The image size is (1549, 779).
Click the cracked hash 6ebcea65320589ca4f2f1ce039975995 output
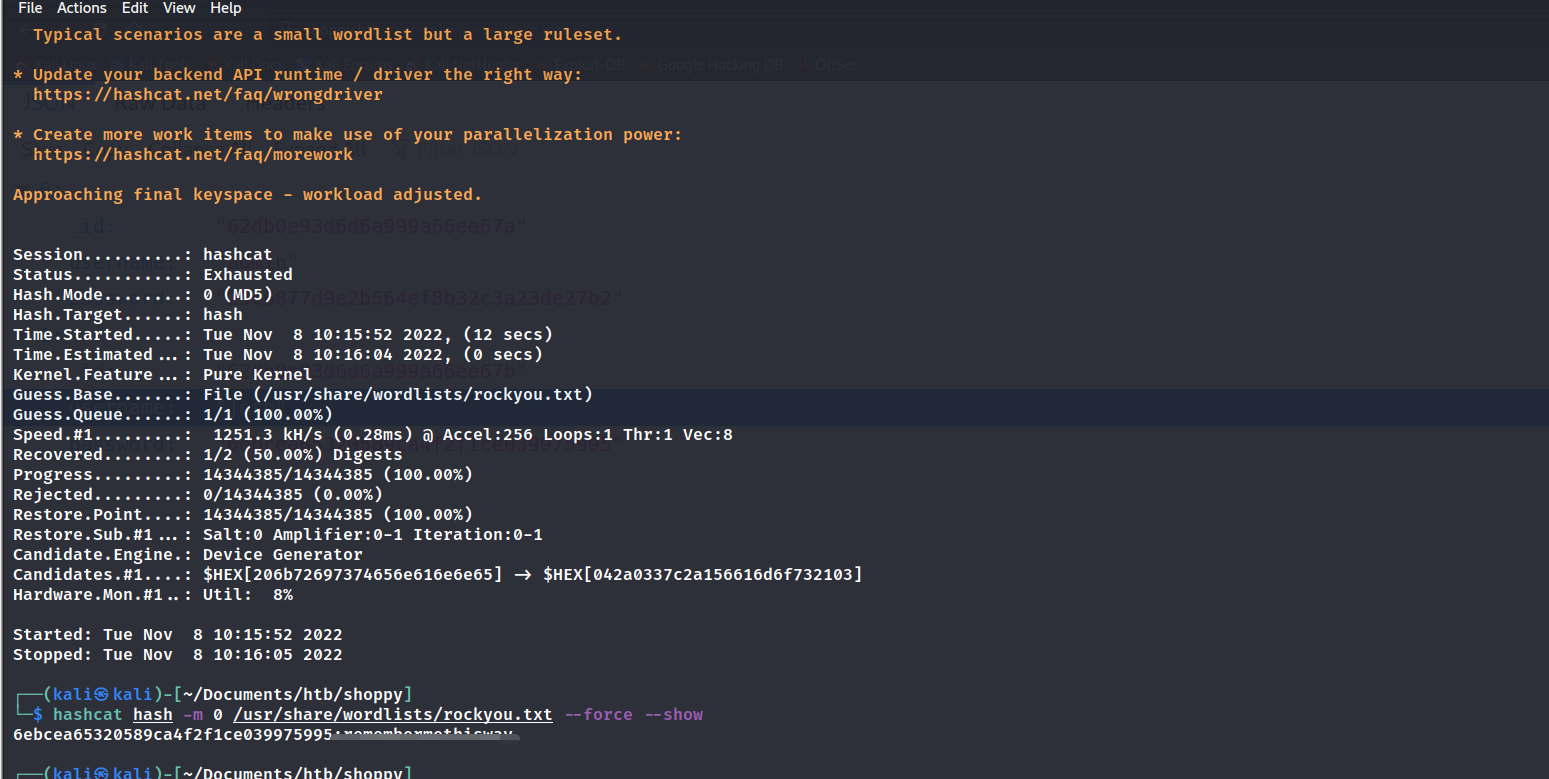click(173, 735)
